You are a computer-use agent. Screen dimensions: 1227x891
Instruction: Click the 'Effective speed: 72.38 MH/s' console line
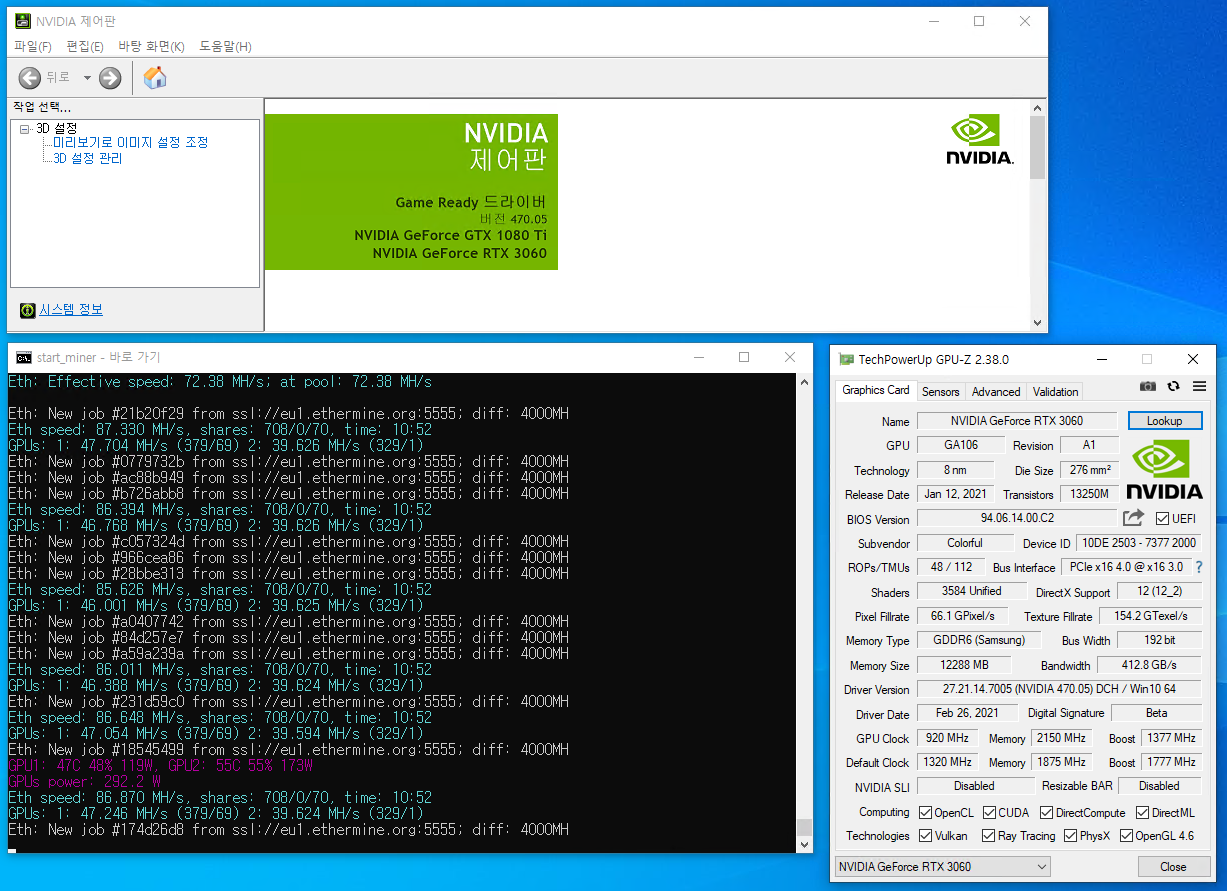(220, 382)
